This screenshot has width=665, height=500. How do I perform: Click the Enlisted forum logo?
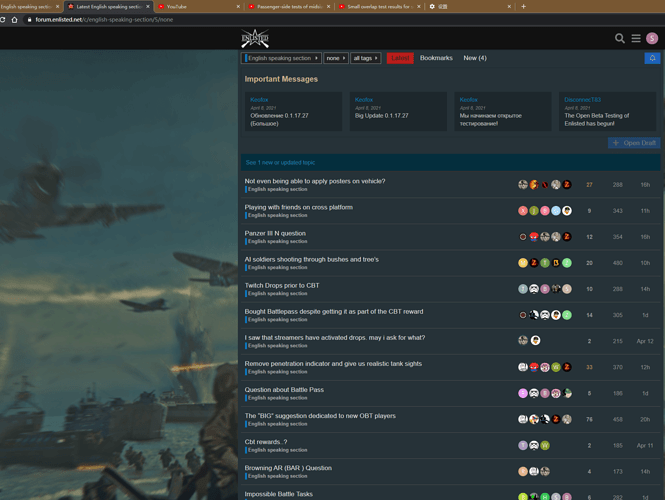pyautogui.click(x=255, y=39)
